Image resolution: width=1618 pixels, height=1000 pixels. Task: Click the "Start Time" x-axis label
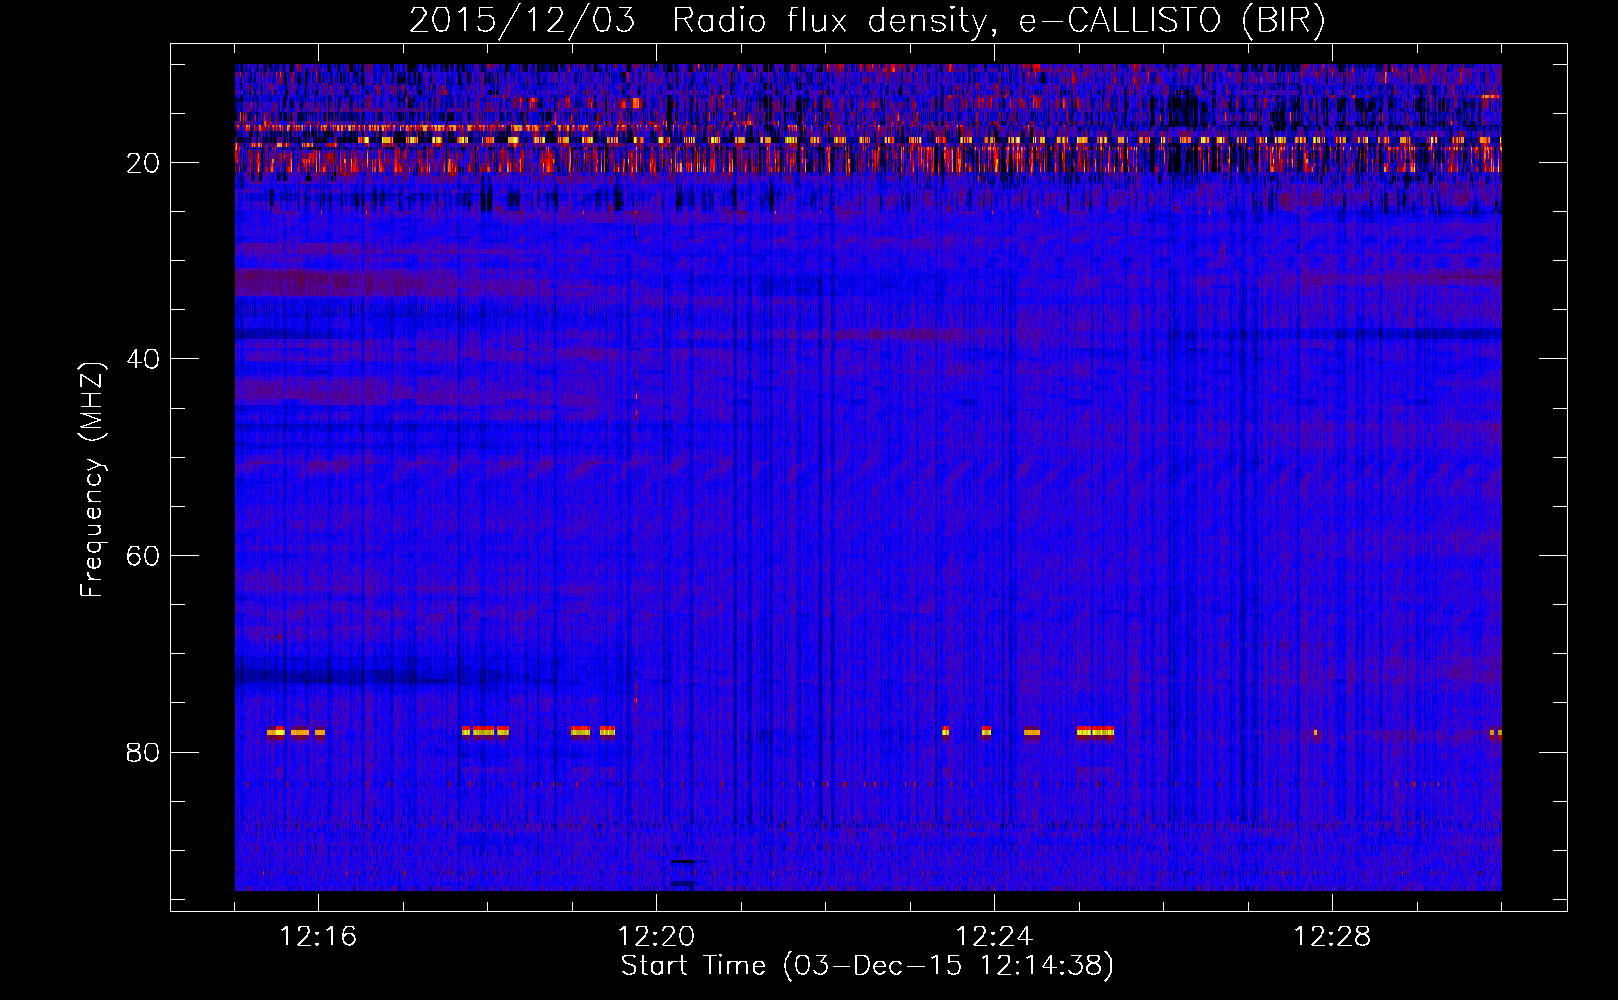(x=867, y=966)
